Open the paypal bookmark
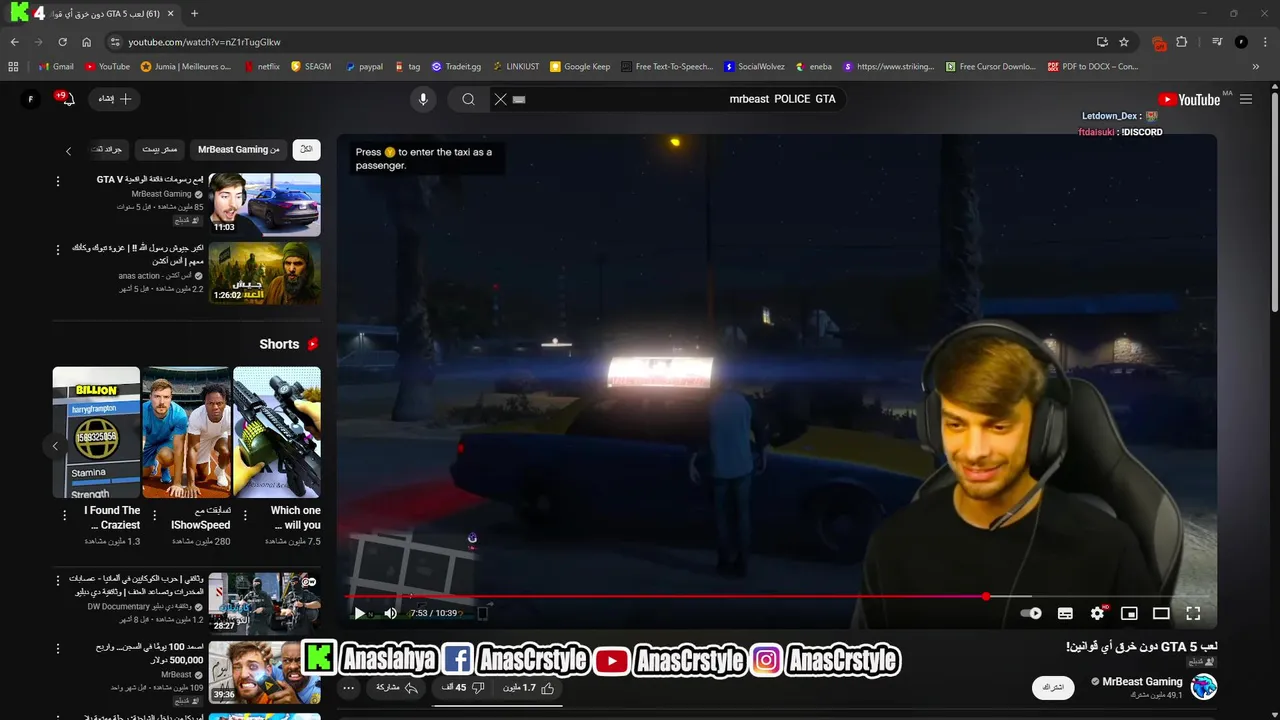 coord(364,67)
